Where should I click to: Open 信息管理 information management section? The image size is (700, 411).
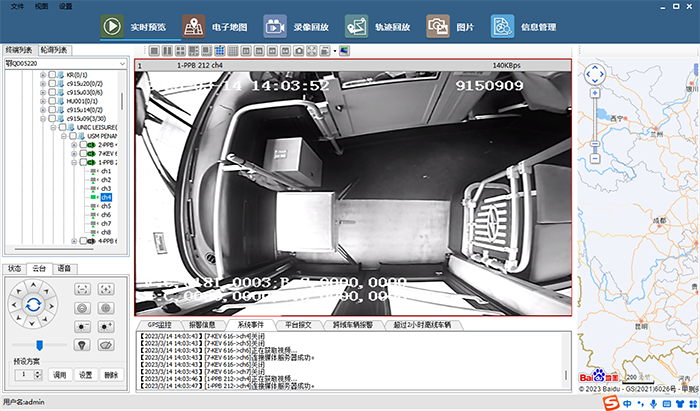(x=524, y=27)
